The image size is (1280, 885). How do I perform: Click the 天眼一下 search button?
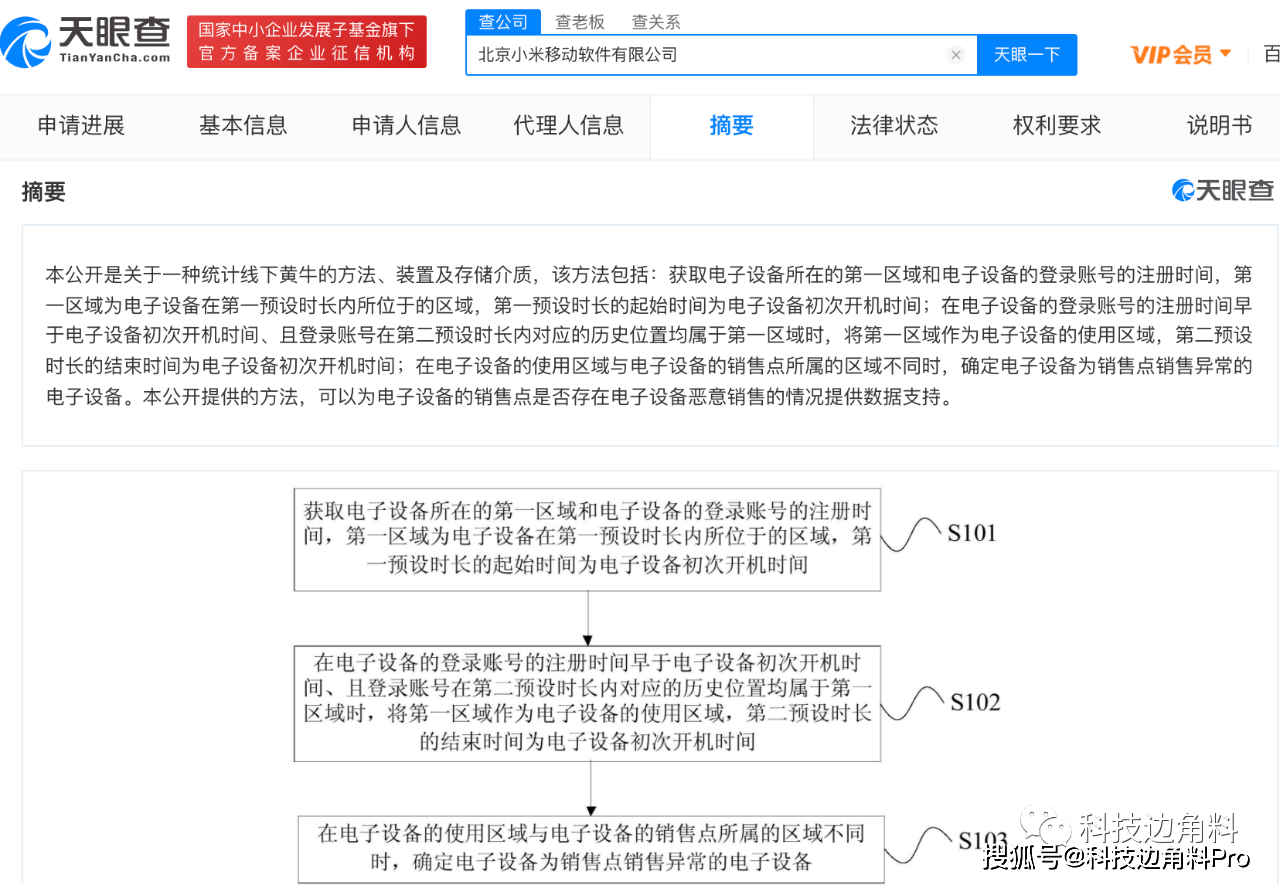pos(1027,55)
